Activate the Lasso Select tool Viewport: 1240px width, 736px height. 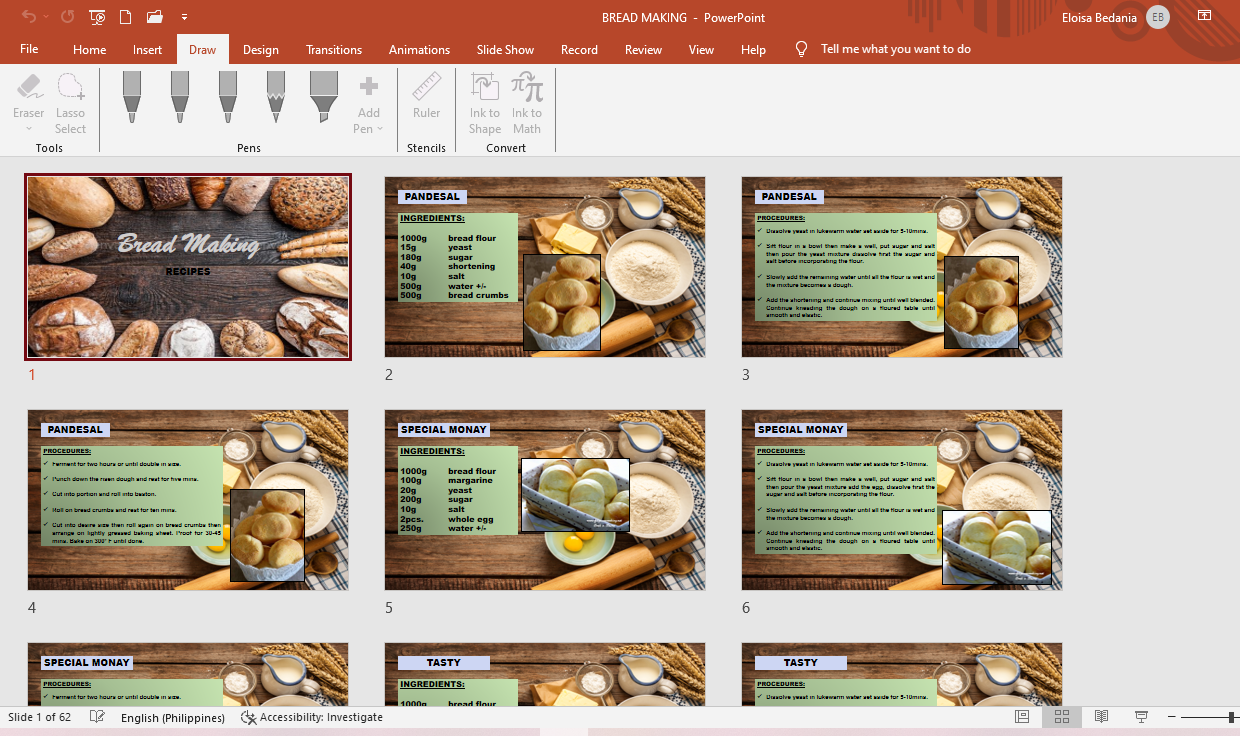(x=70, y=102)
